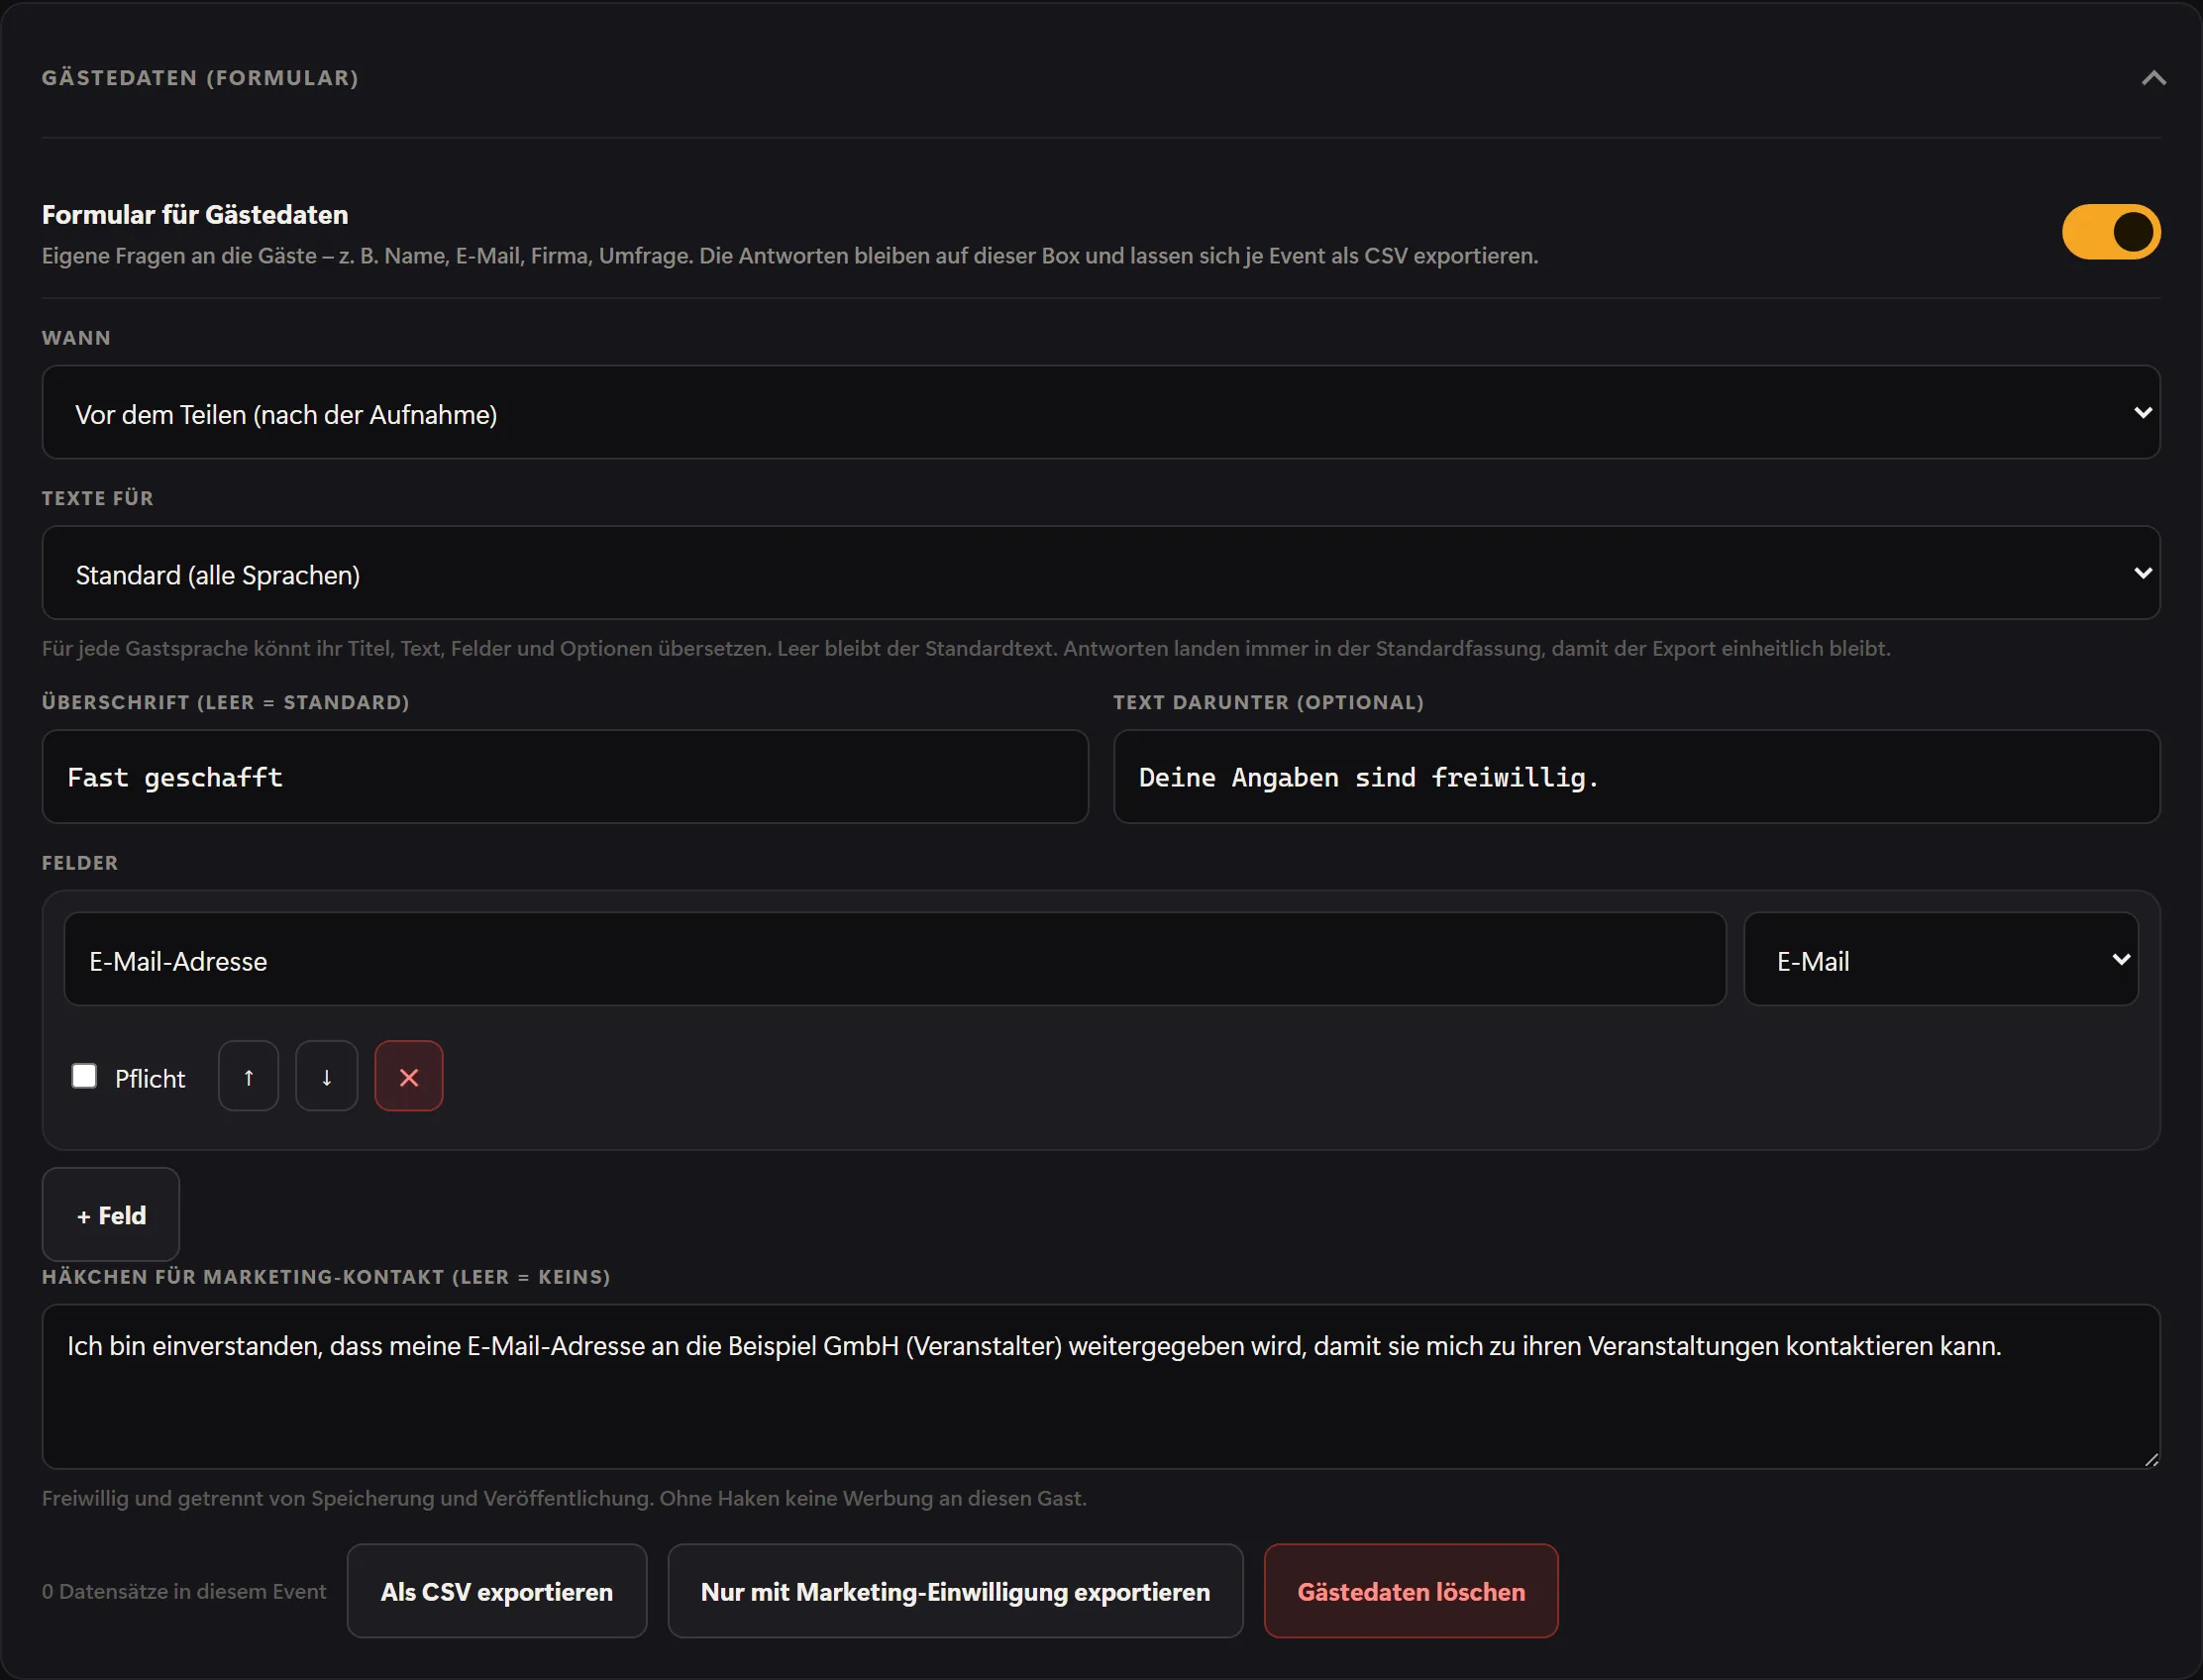
Task: Click the Pflicht label text
Action: (x=150, y=1079)
